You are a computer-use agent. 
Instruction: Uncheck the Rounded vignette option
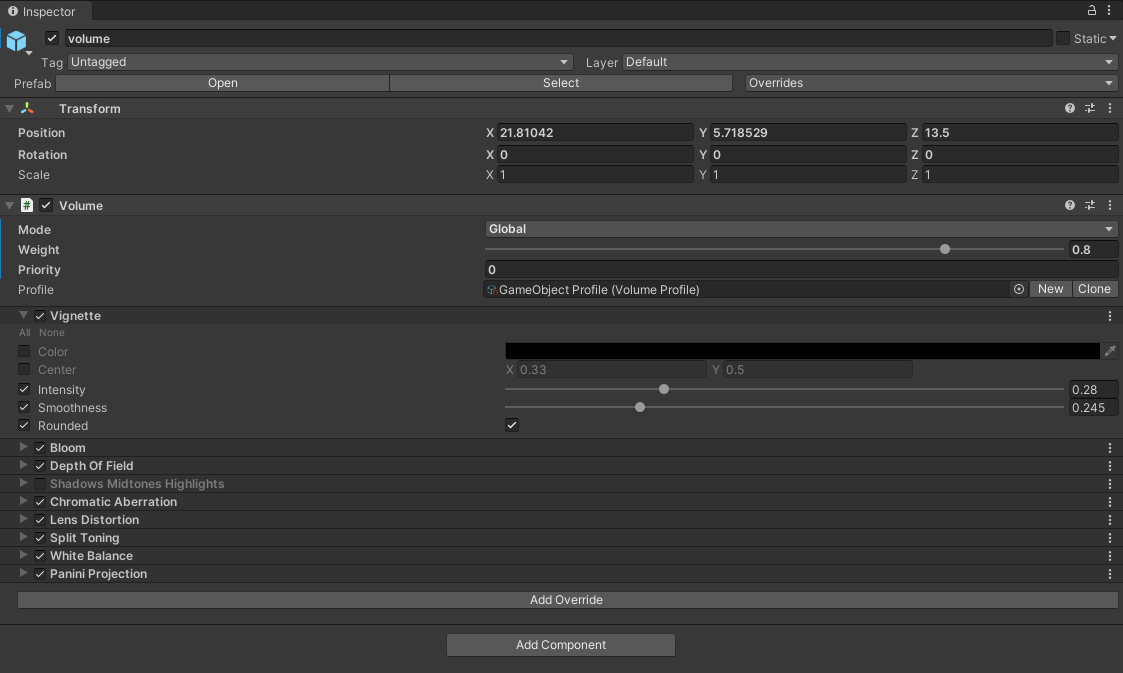pyautogui.click(x=511, y=424)
